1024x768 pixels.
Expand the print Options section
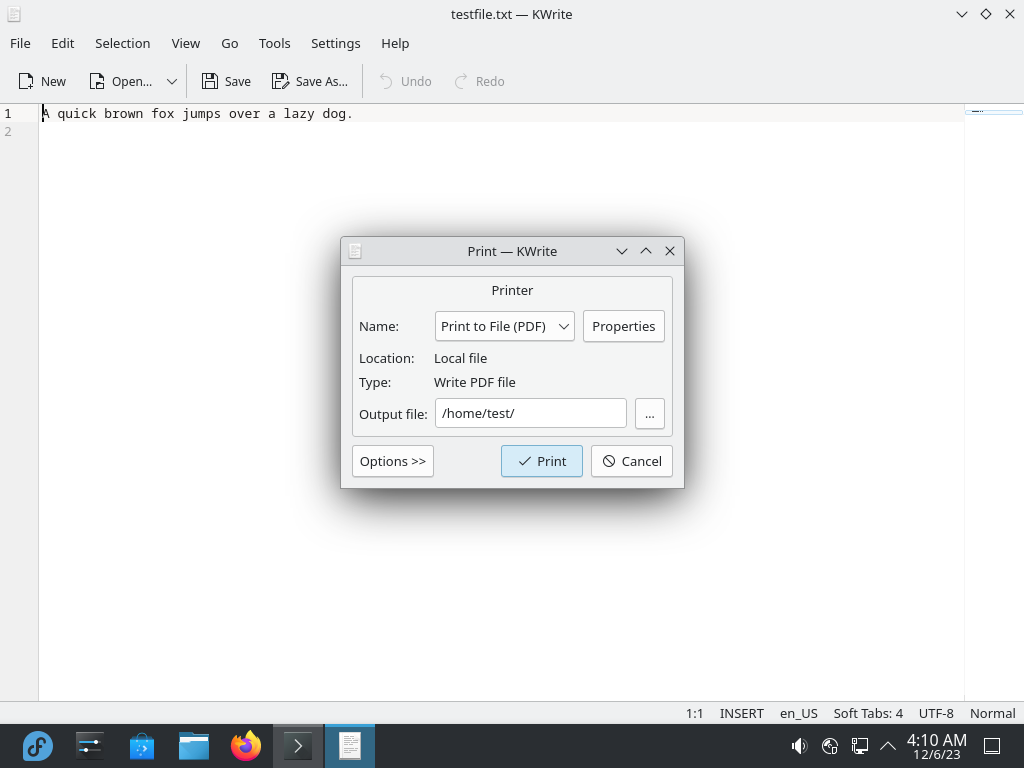tap(392, 461)
